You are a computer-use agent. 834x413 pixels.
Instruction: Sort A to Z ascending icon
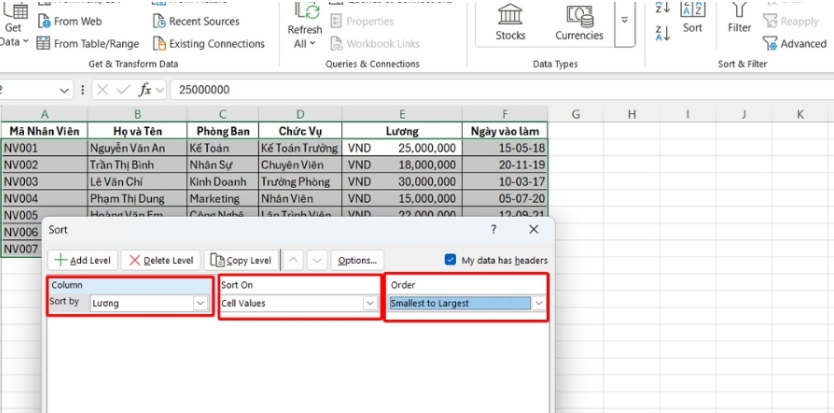[663, 7]
